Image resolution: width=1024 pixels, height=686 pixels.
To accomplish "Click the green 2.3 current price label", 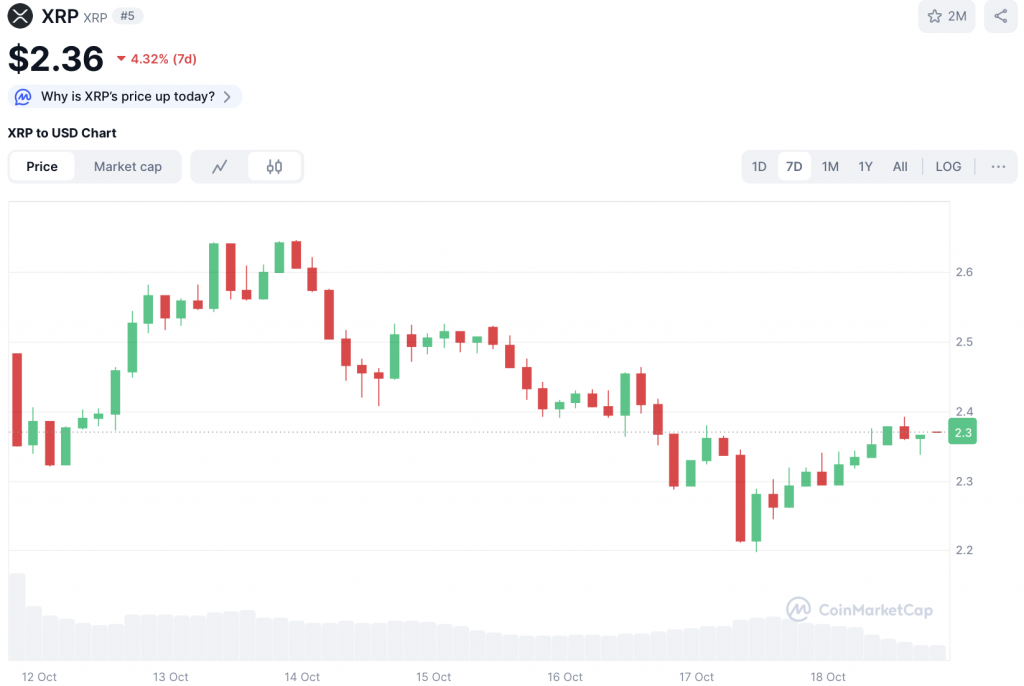I will [x=963, y=433].
